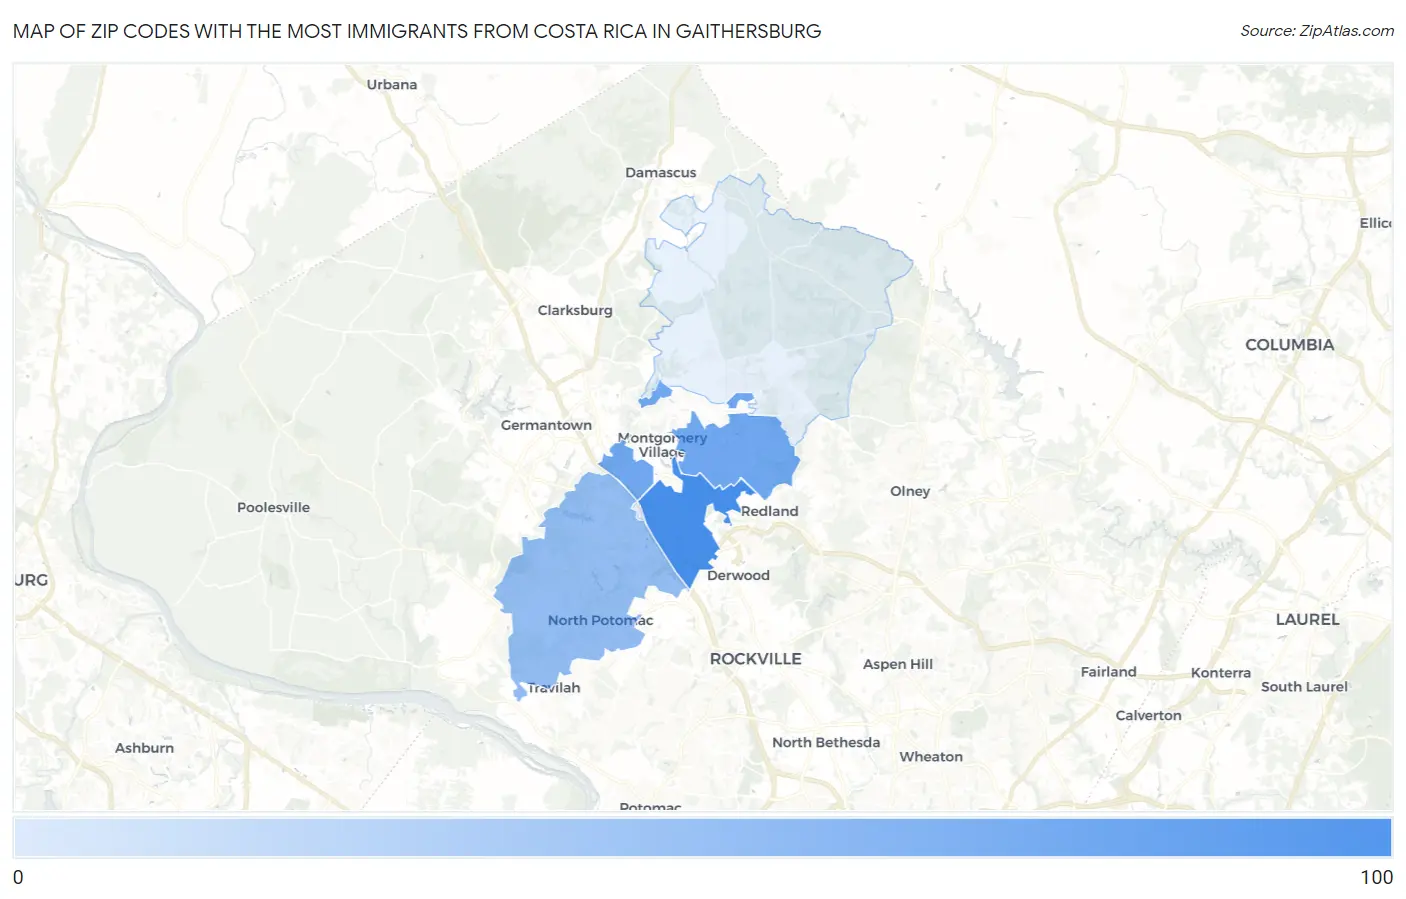Select the Clarksburg label on map
1406x899 pixels.
(x=575, y=310)
